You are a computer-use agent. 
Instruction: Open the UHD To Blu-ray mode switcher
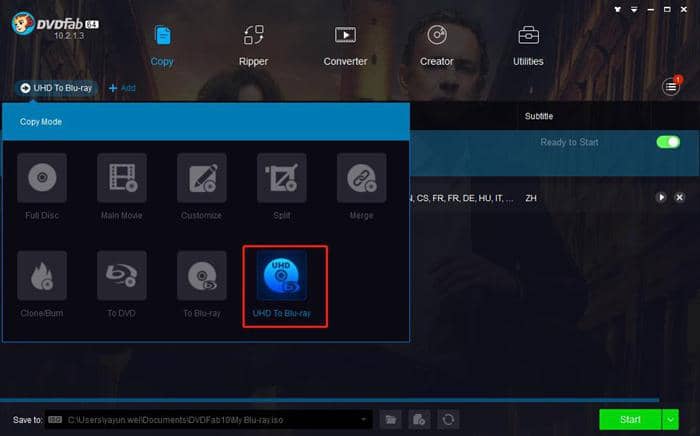coord(57,88)
